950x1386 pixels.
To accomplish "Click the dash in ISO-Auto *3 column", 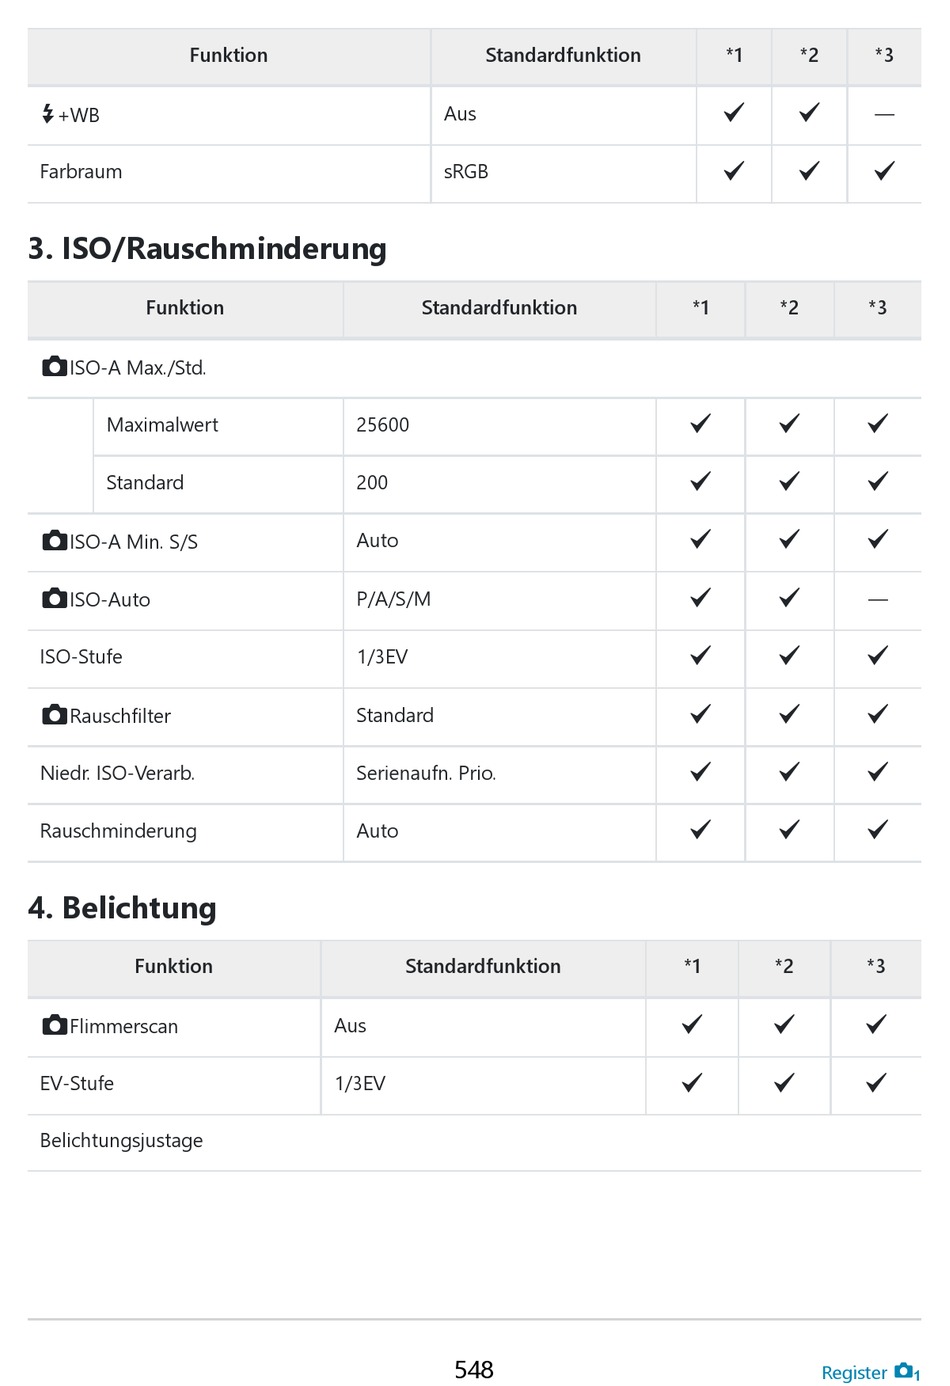I will click(x=878, y=600).
